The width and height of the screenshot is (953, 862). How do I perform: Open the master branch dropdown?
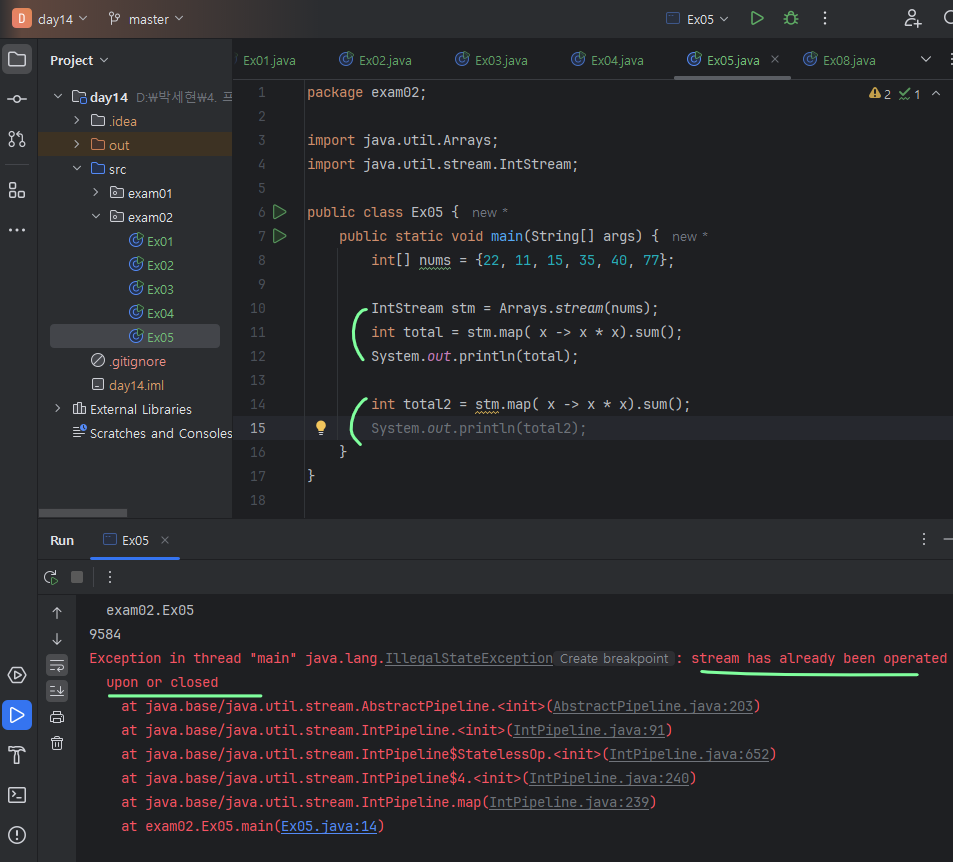coord(146,19)
